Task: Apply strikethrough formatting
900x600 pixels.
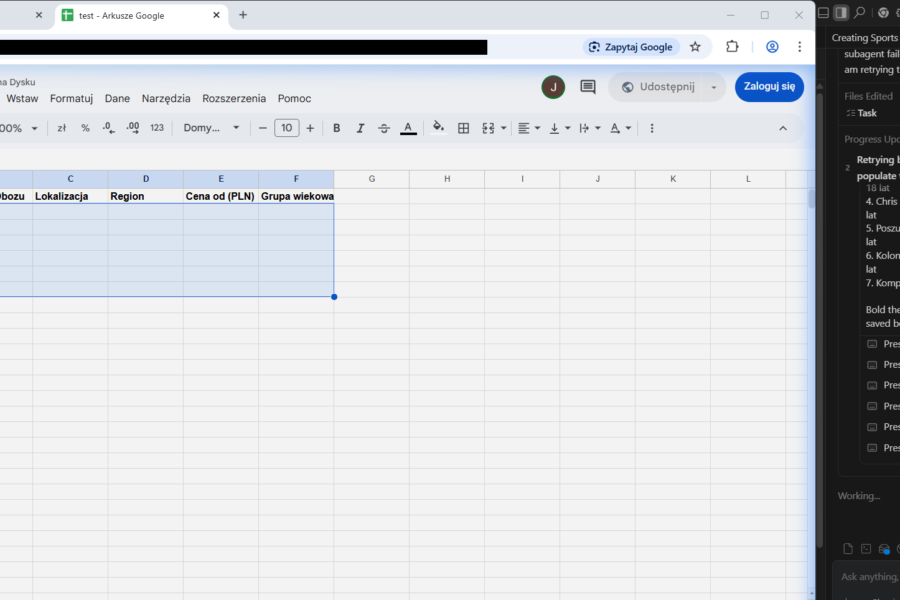Action: point(384,128)
